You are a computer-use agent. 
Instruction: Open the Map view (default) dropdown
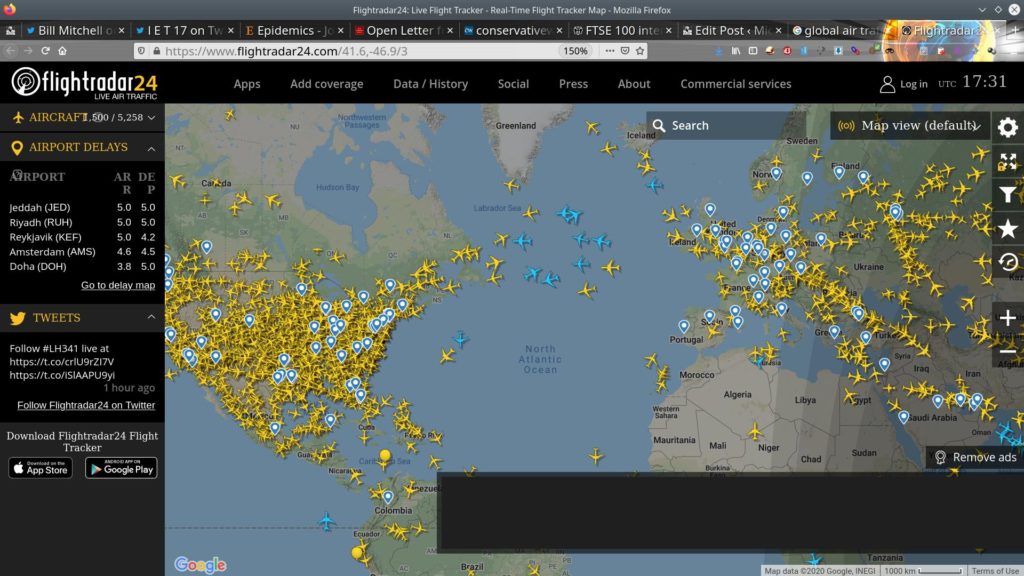coord(910,126)
